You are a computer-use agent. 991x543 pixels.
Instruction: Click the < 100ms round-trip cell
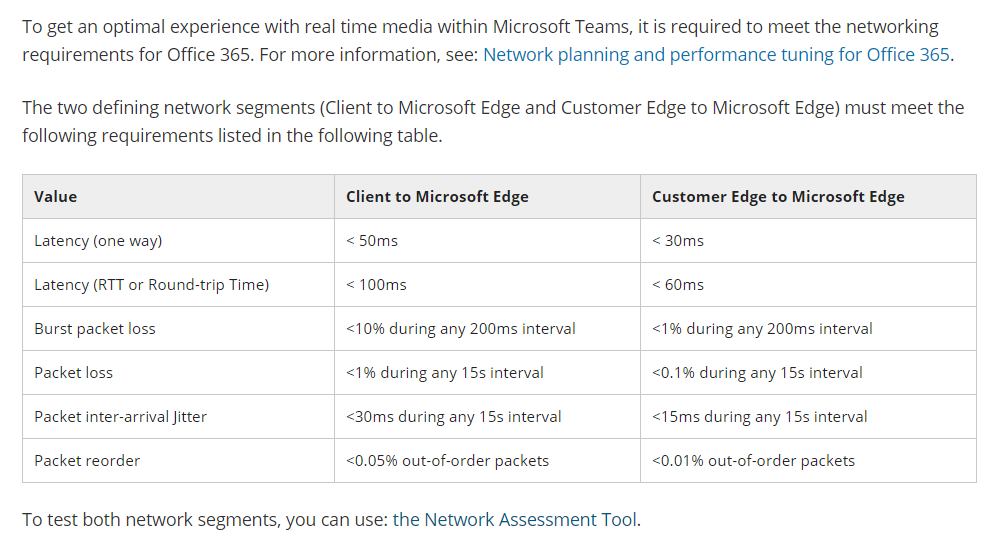pos(376,285)
